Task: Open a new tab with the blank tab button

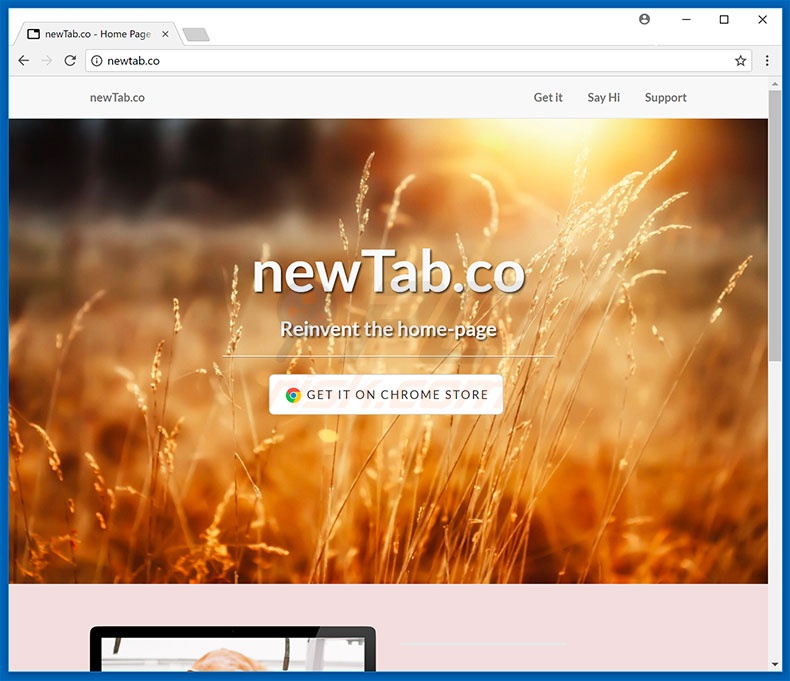Action: [x=196, y=34]
